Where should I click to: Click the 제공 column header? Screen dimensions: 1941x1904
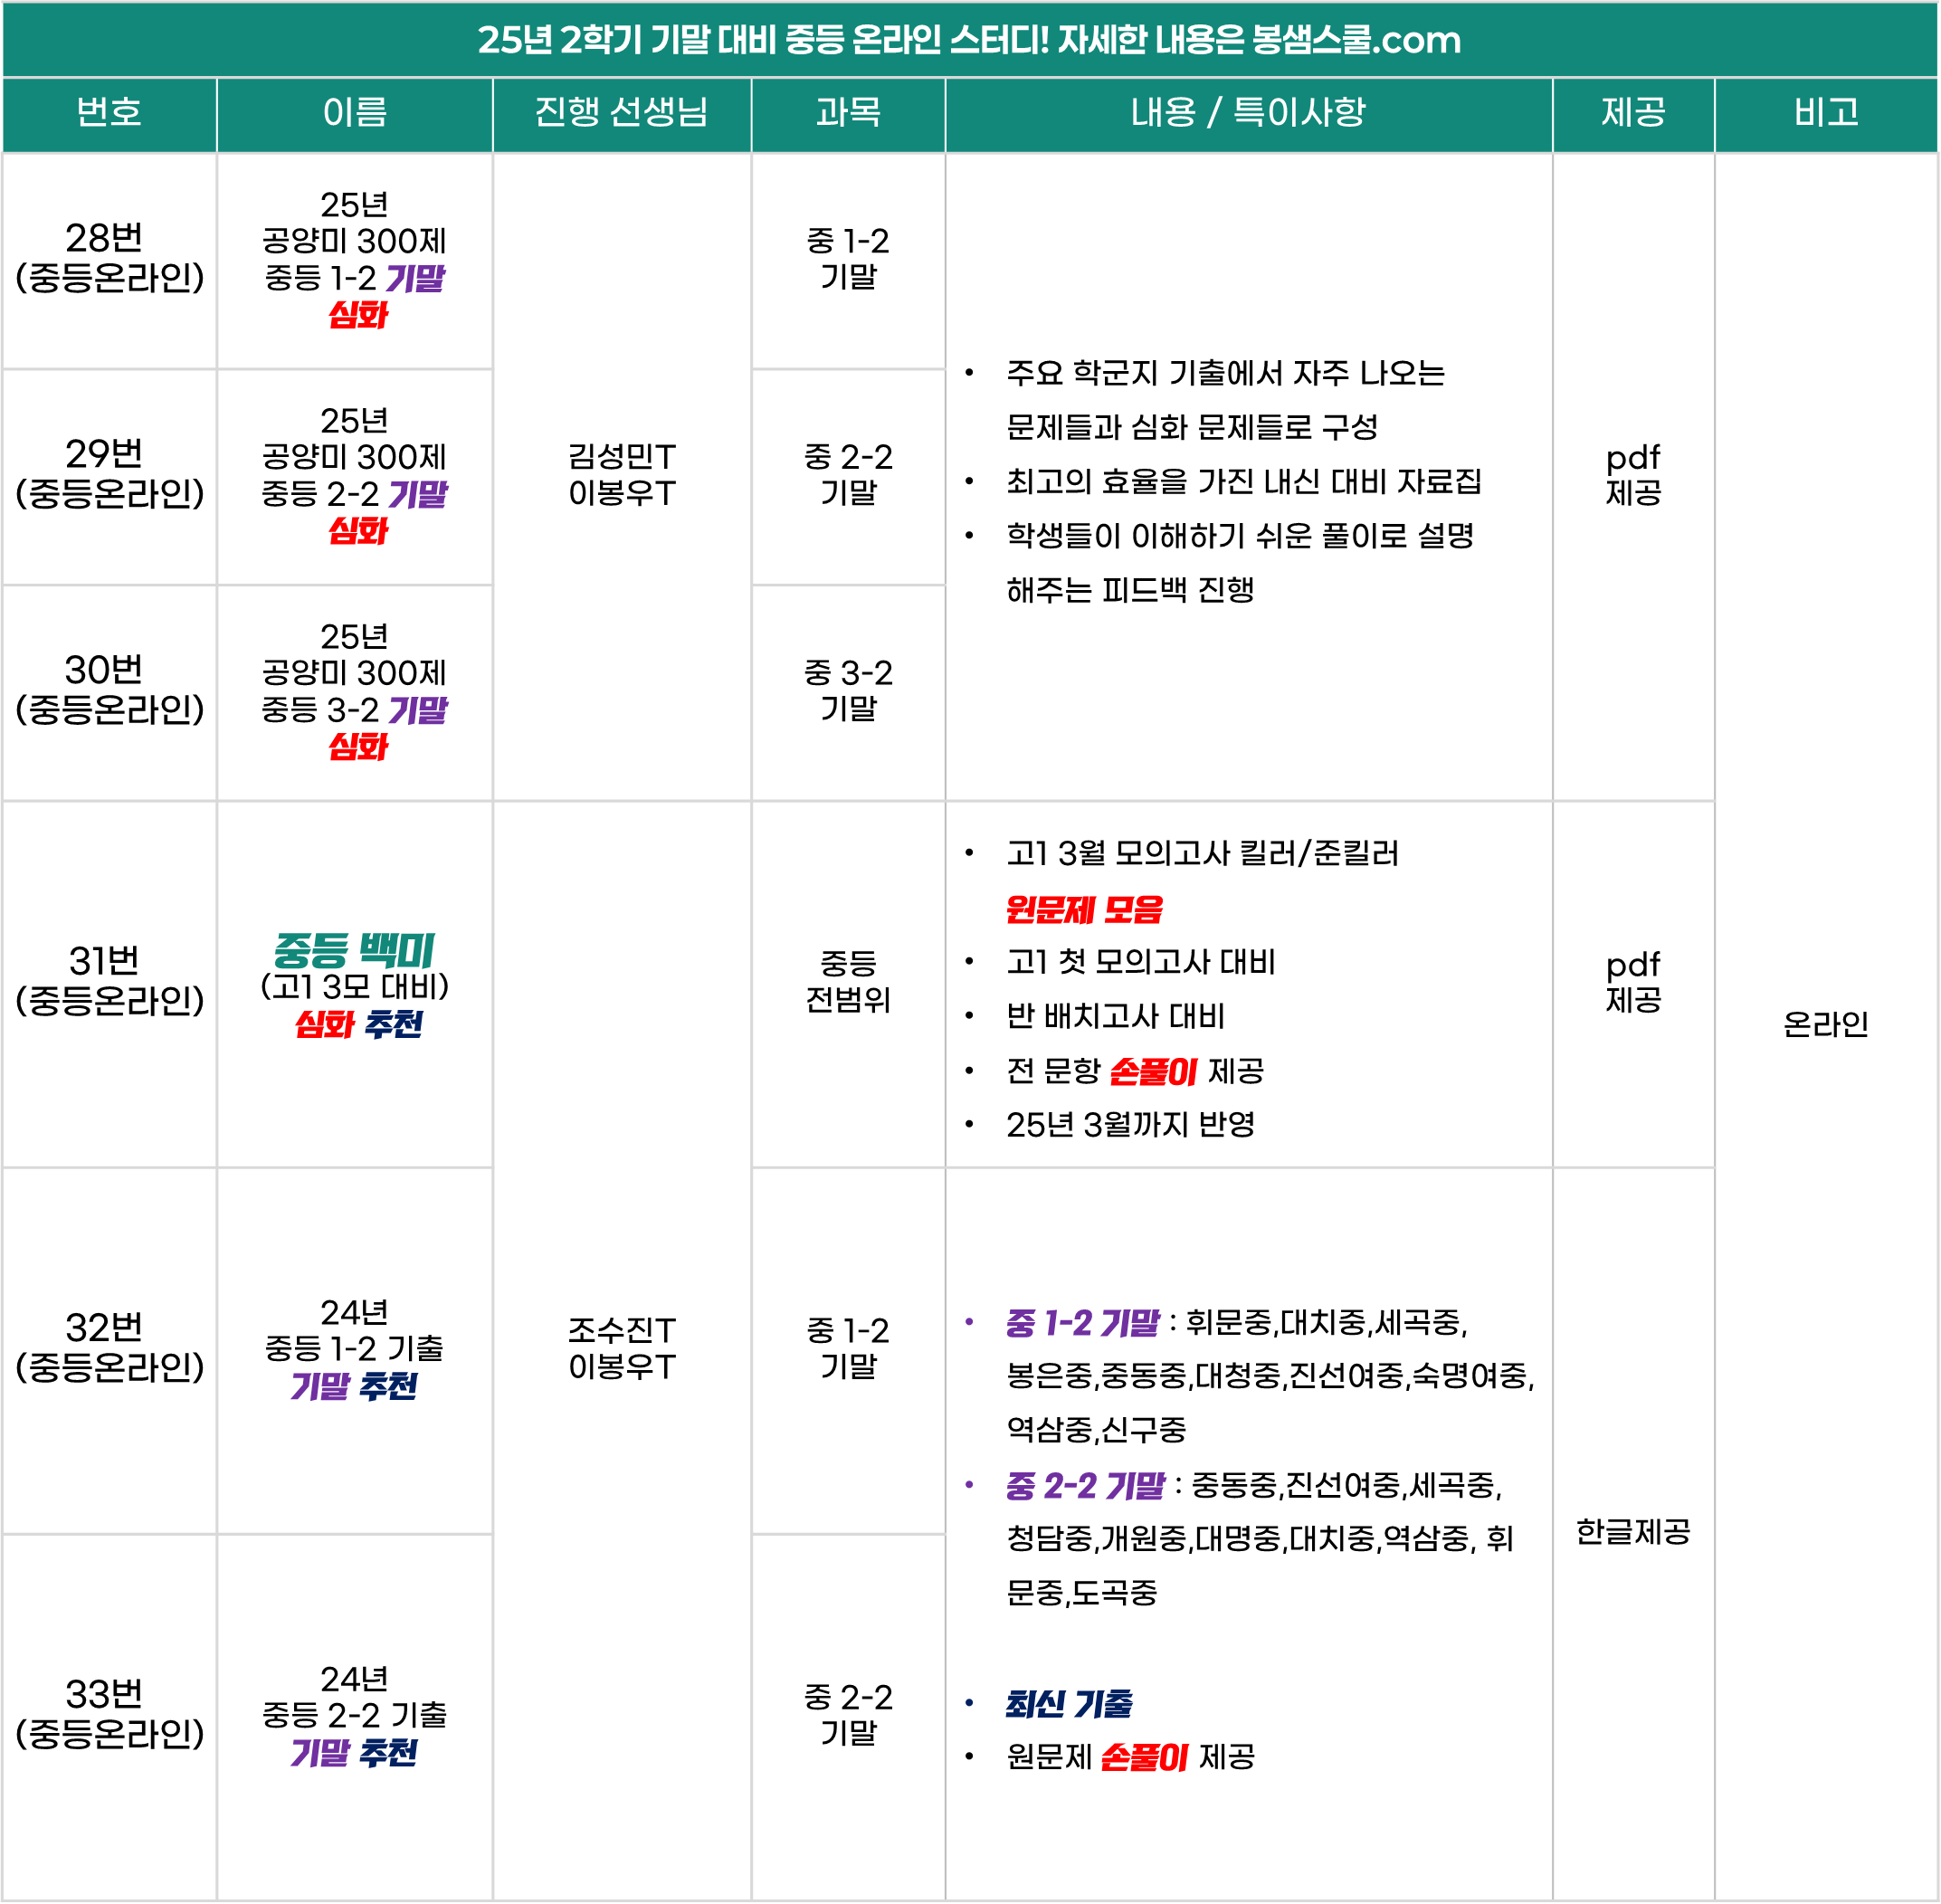[1633, 111]
